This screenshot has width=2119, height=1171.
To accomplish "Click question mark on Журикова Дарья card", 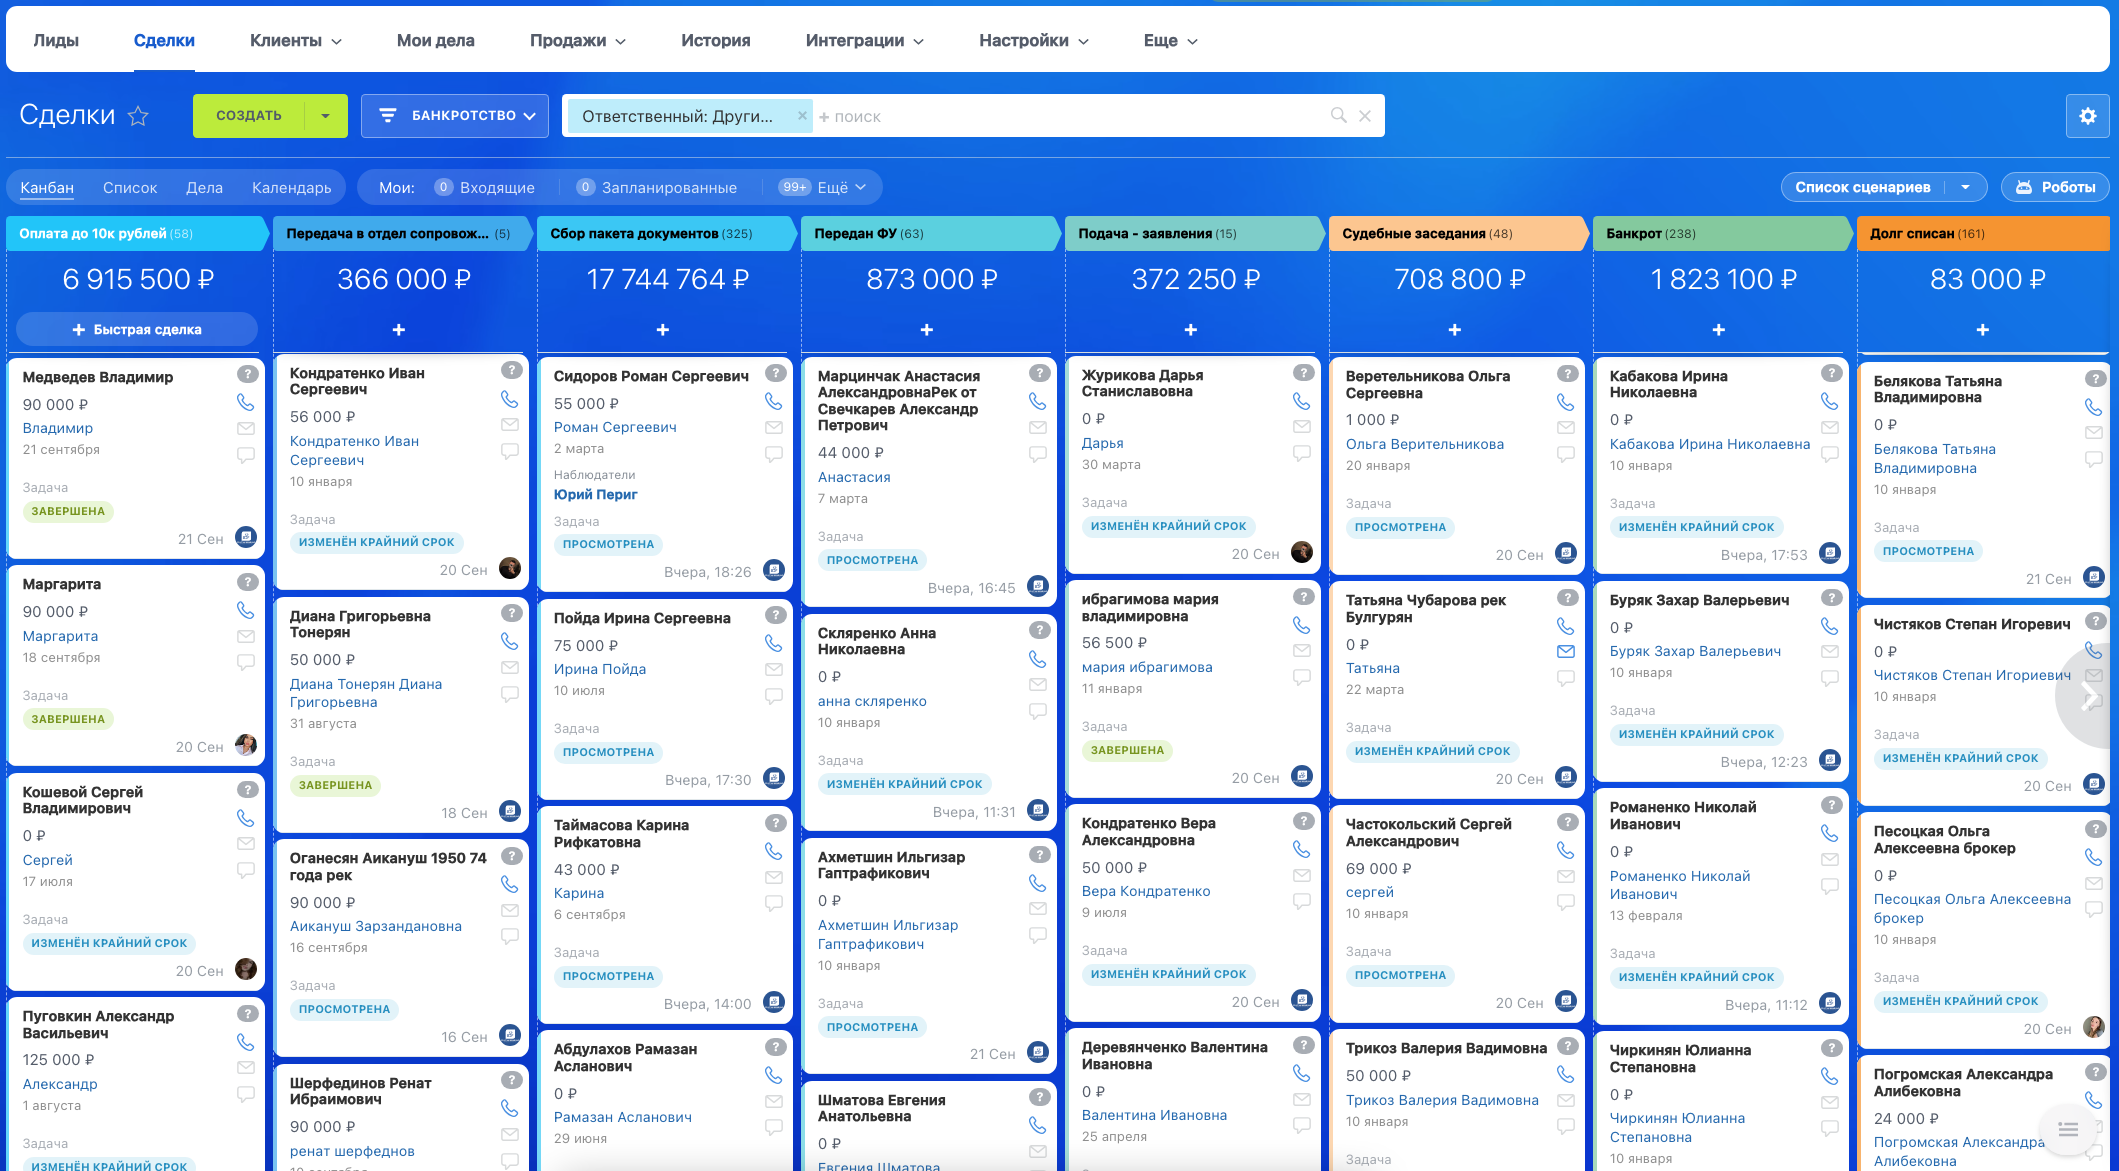I will click(x=1302, y=373).
